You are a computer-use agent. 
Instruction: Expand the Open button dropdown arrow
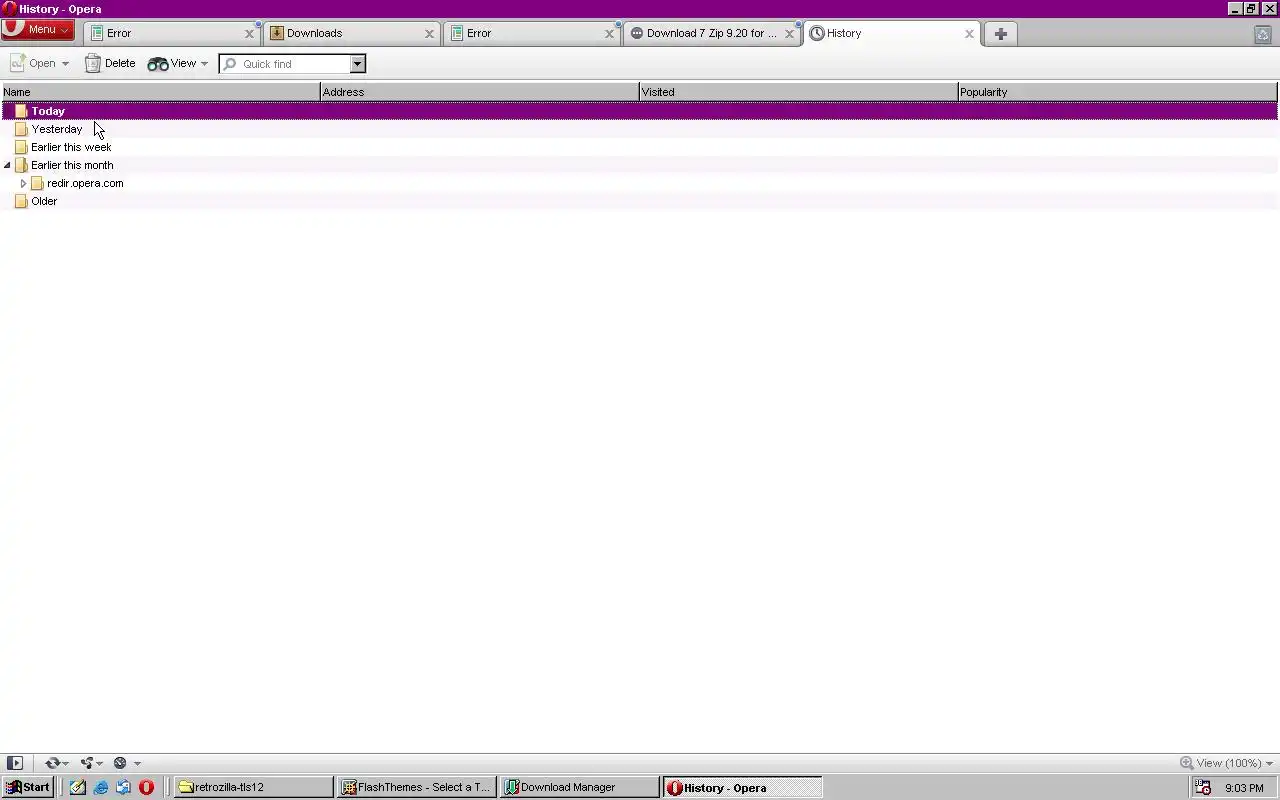click(x=65, y=64)
